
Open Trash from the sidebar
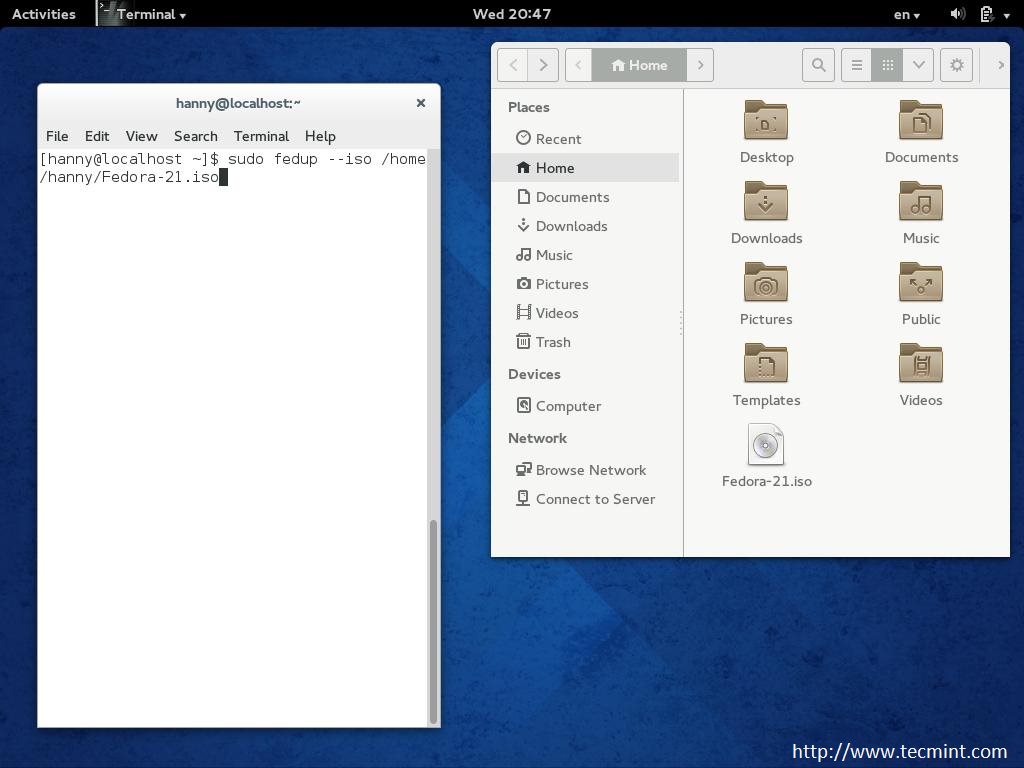click(552, 341)
